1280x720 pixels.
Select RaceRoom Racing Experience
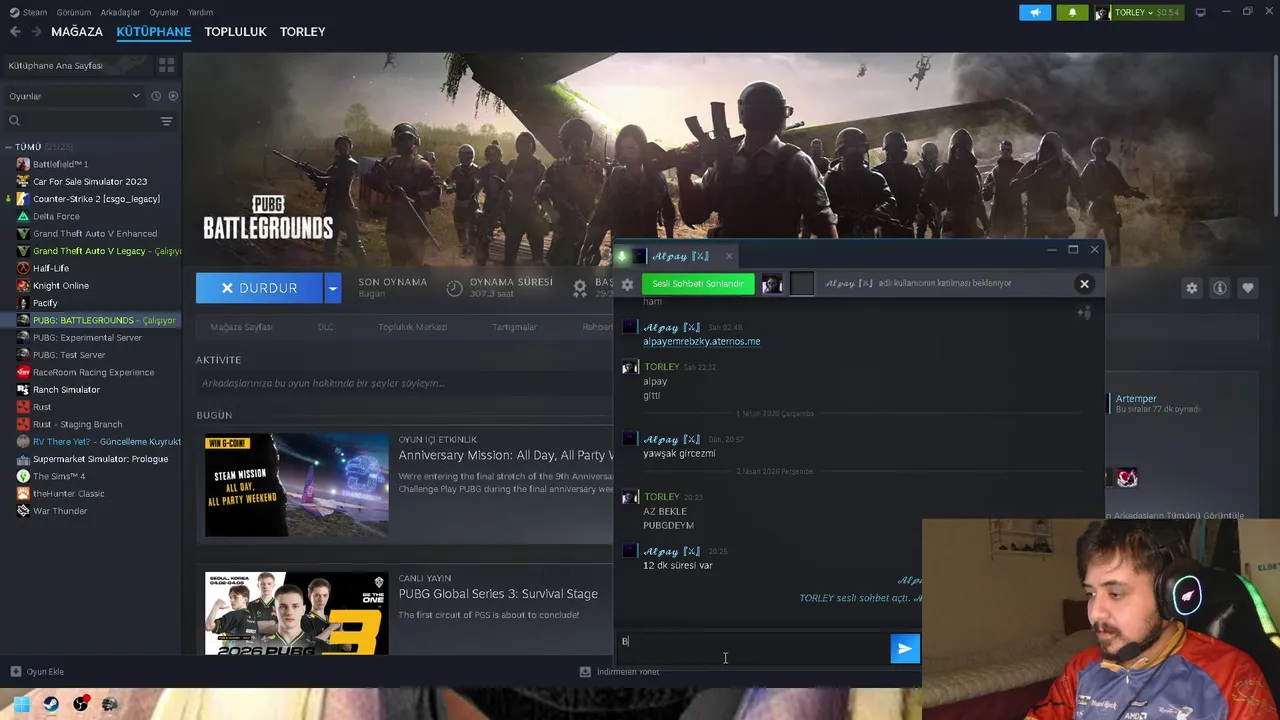pyautogui.click(x=93, y=372)
